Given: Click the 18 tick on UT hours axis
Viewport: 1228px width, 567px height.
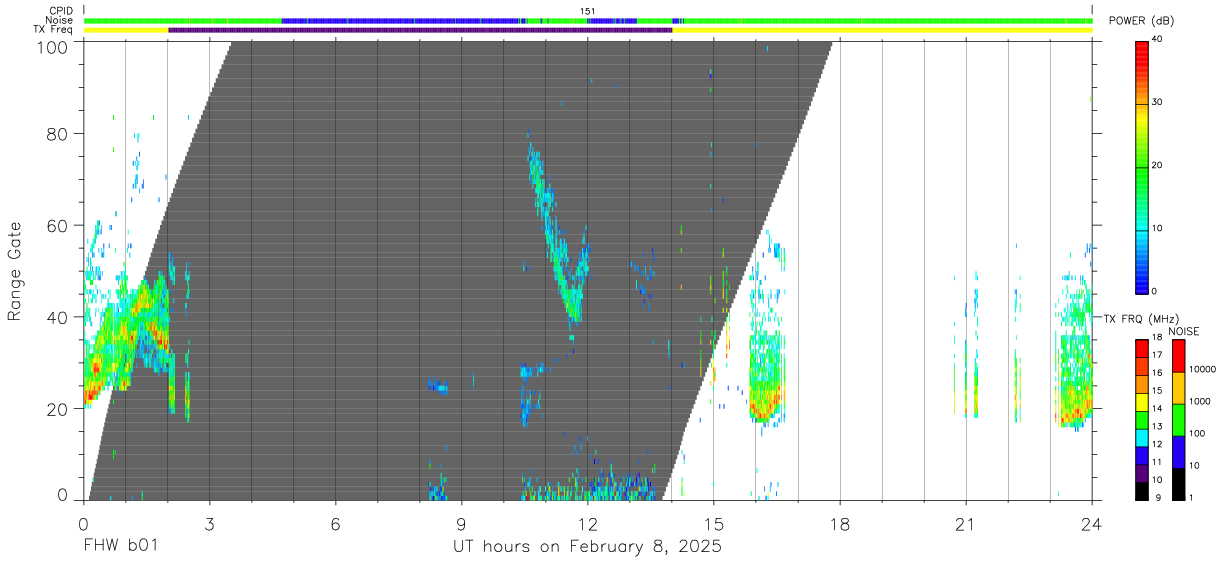Looking at the screenshot, I should [x=840, y=523].
